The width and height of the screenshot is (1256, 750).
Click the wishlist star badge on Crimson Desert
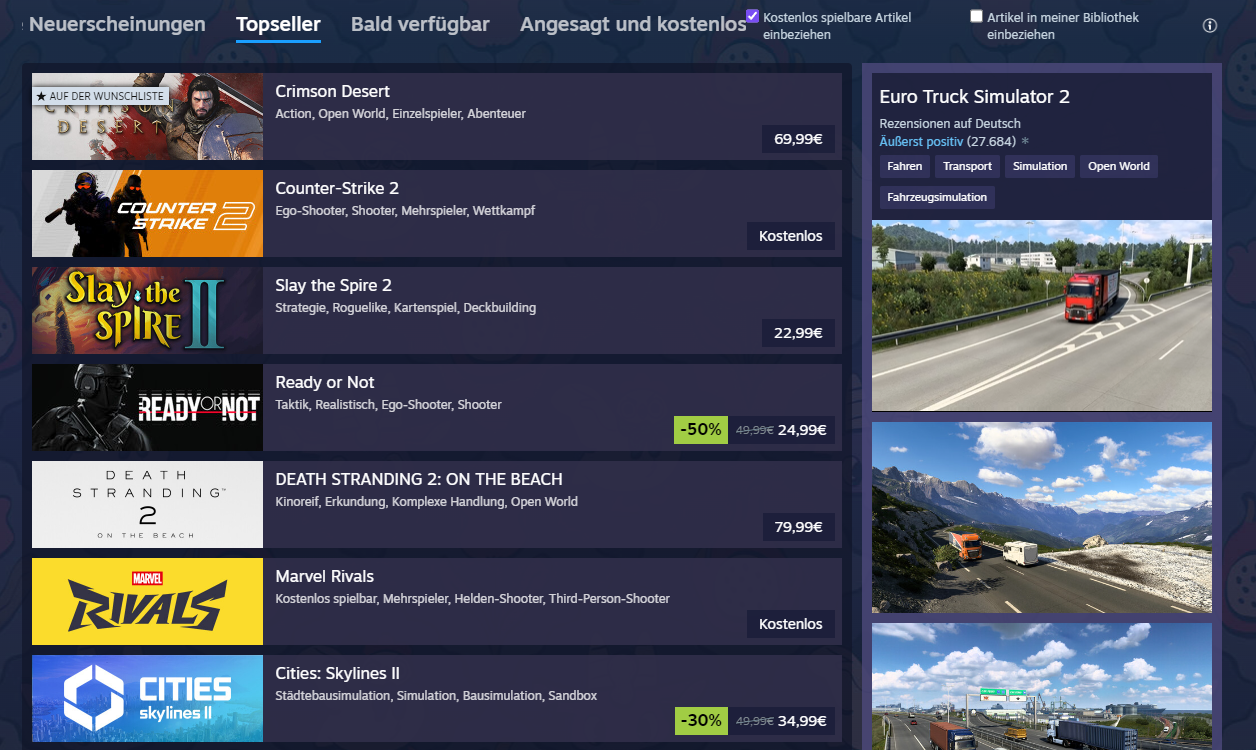pos(100,96)
